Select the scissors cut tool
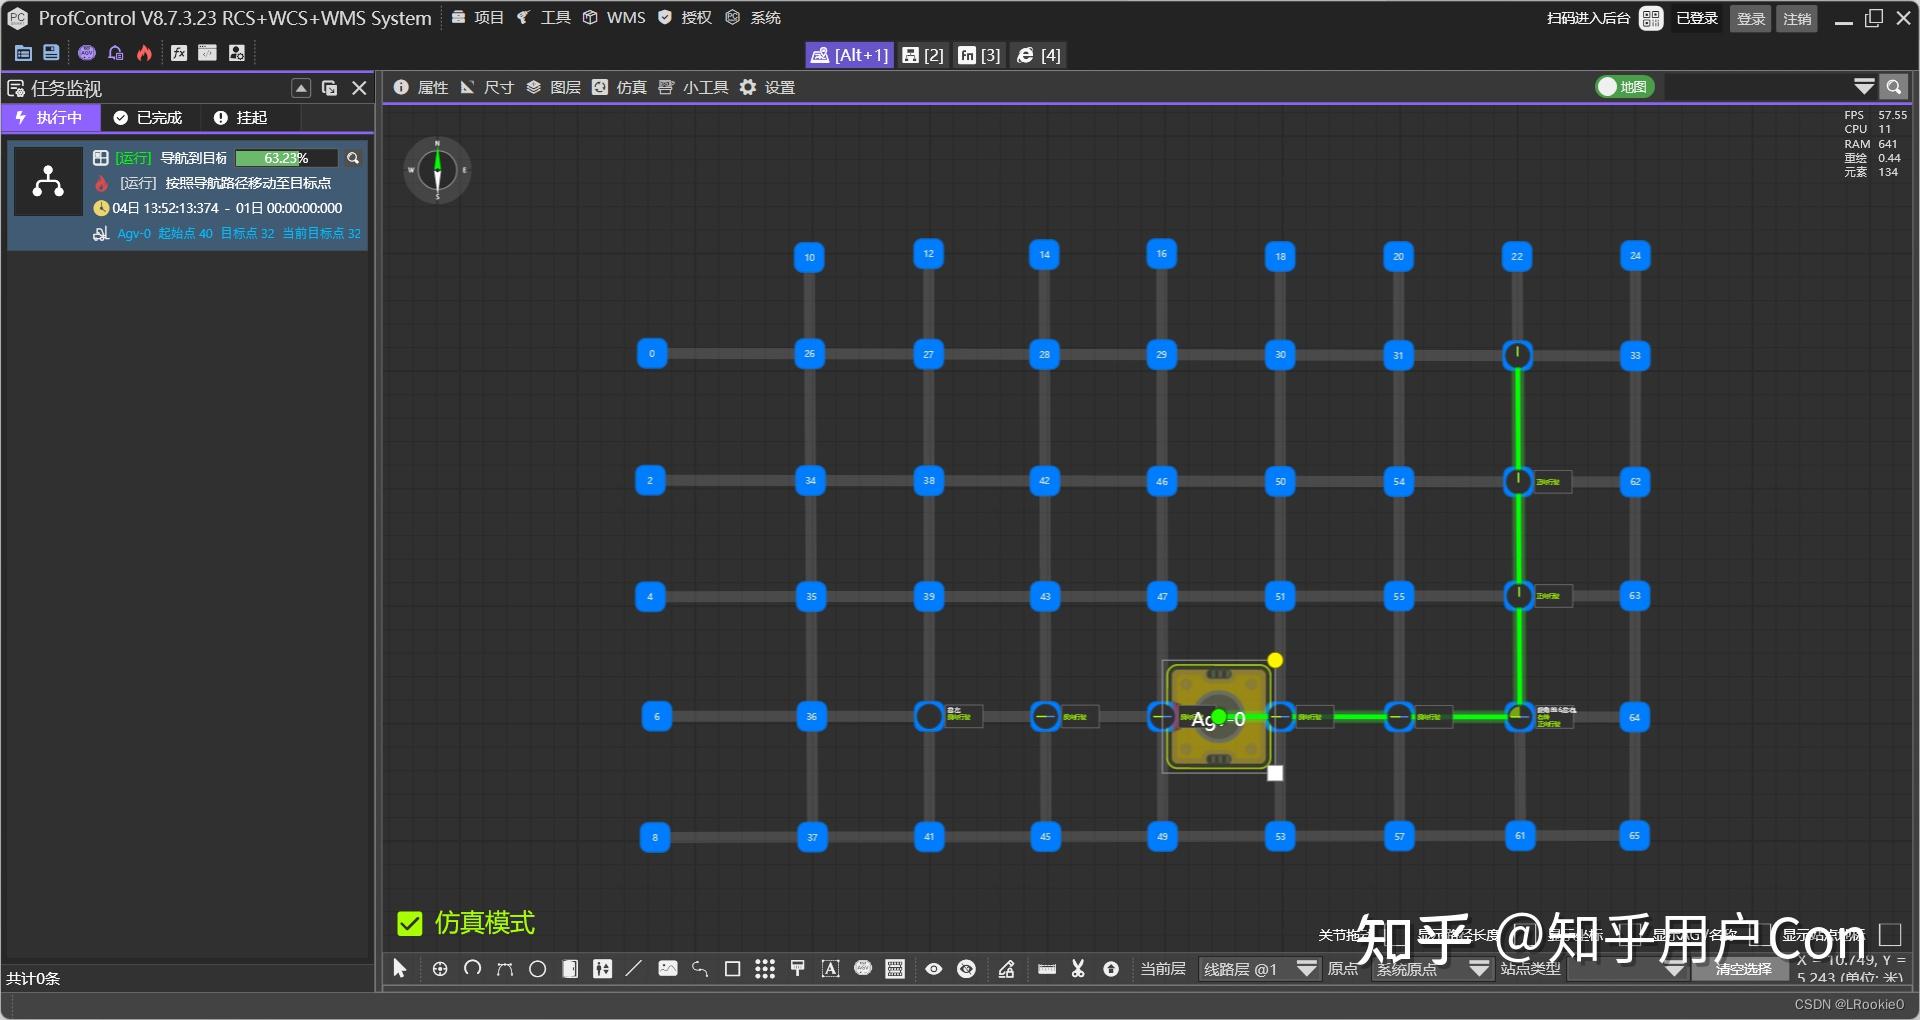The height and width of the screenshot is (1020, 1920). (x=1078, y=969)
